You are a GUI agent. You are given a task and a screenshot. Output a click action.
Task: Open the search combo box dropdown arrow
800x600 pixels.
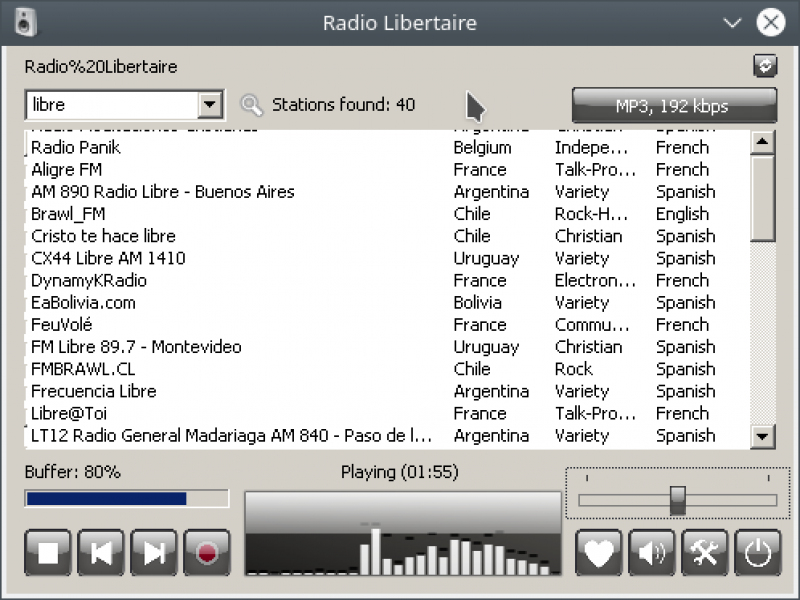pyautogui.click(x=210, y=105)
